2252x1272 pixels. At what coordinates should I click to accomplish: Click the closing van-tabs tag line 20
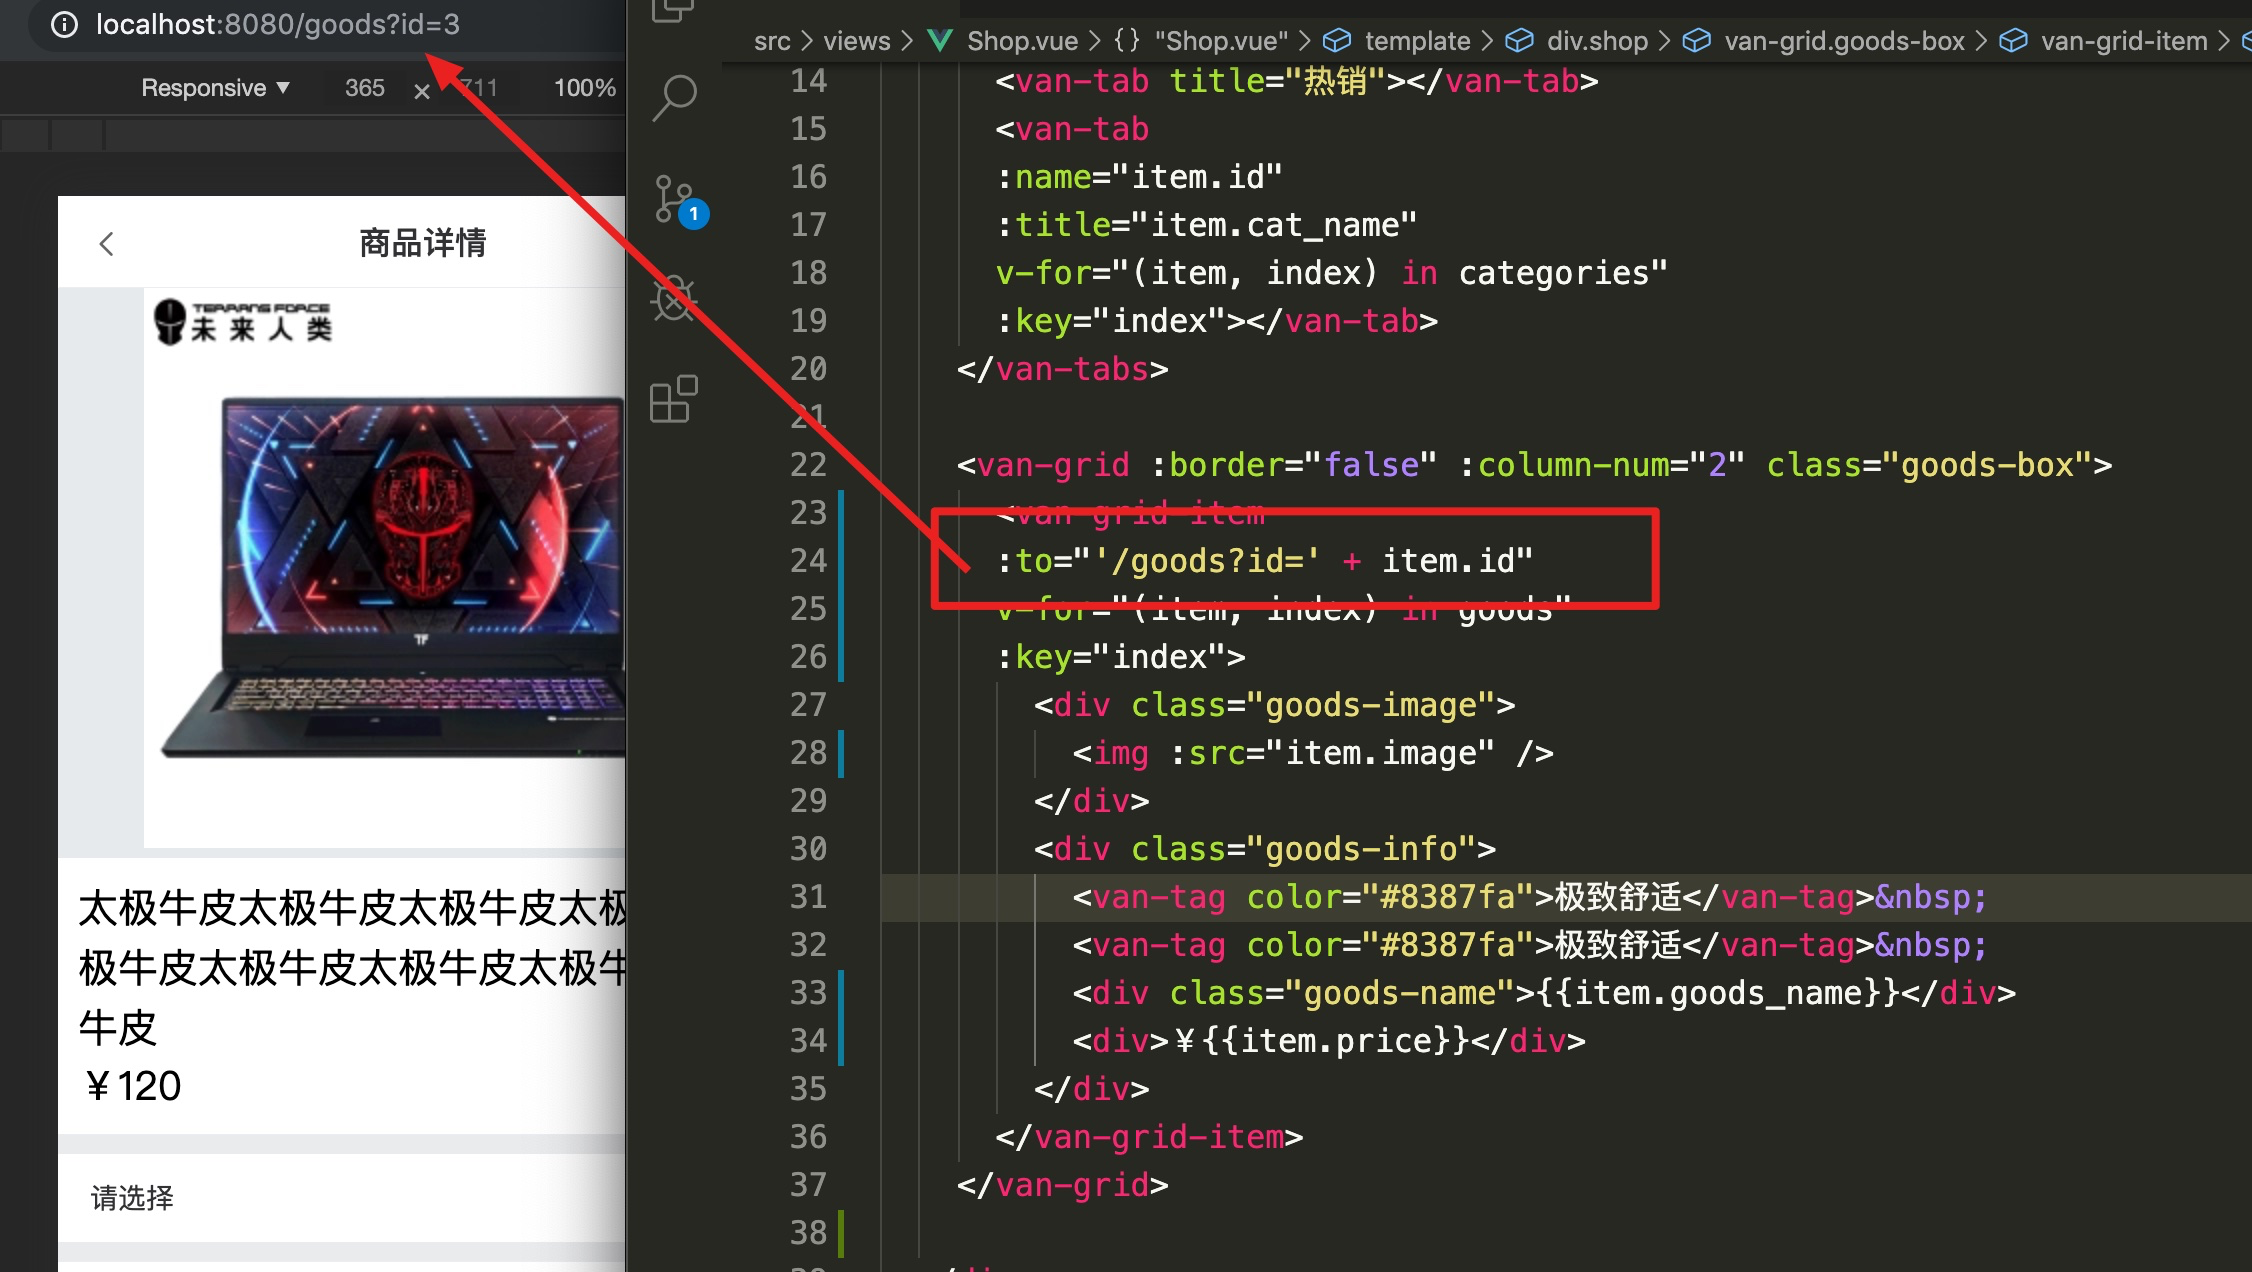(x=1062, y=369)
